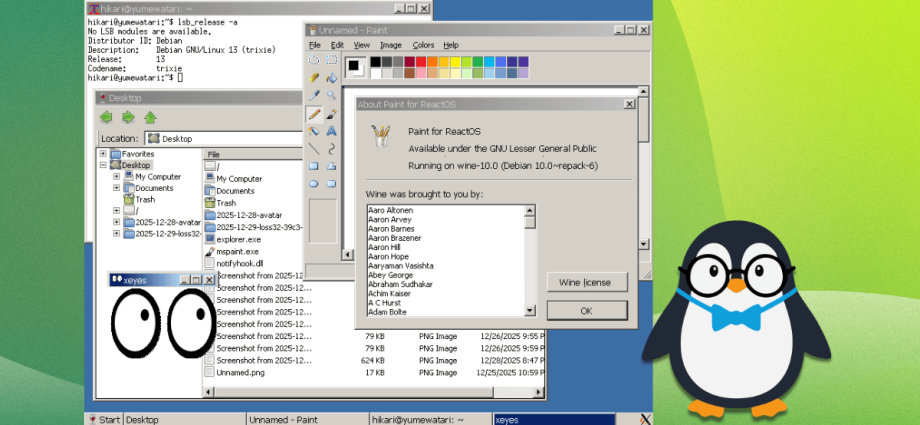This screenshot has width=920, height=425.
Task: Pick the white swatch in Paint palette
Action: [x=375, y=73]
